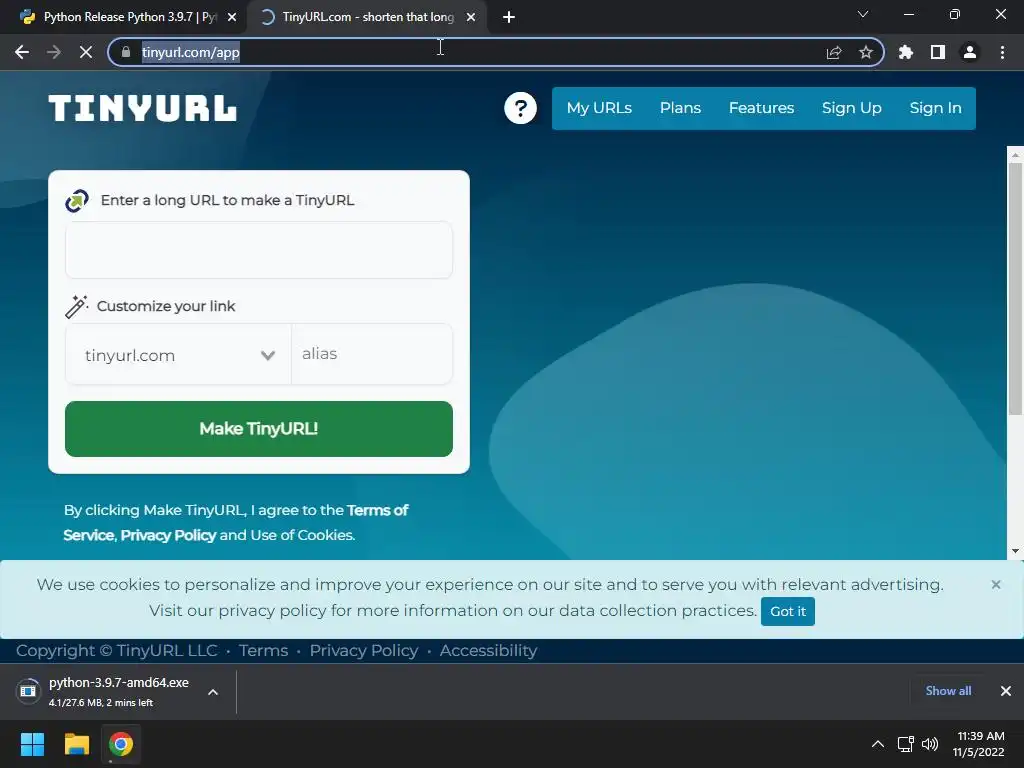Open File Explorer from taskbar
This screenshot has width=1024, height=768.
pos(76,744)
